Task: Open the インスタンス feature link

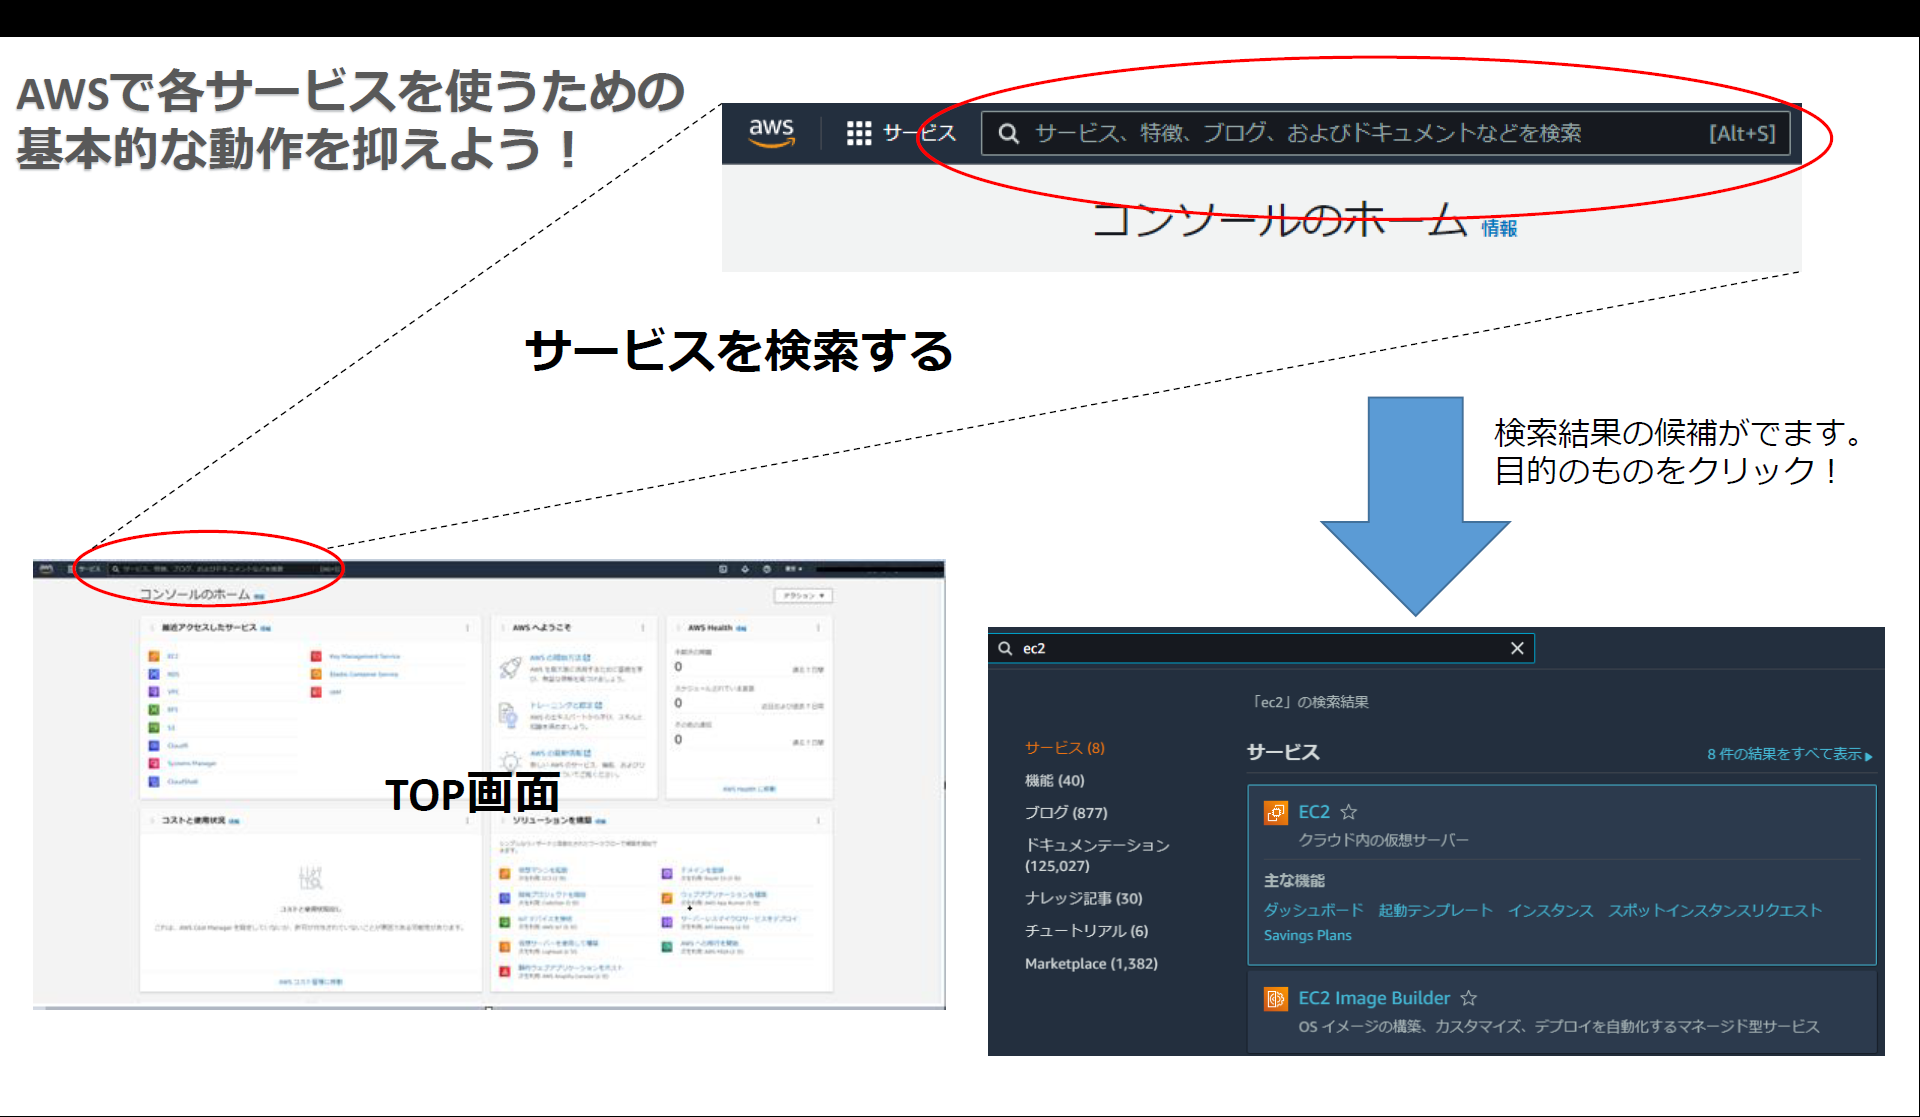Action: click(x=1550, y=910)
